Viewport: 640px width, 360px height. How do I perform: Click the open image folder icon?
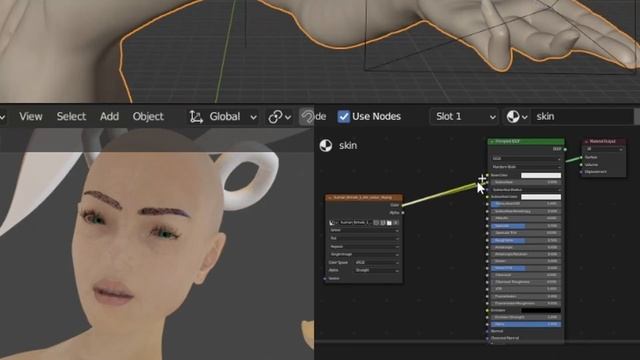[x=389, y=222]
